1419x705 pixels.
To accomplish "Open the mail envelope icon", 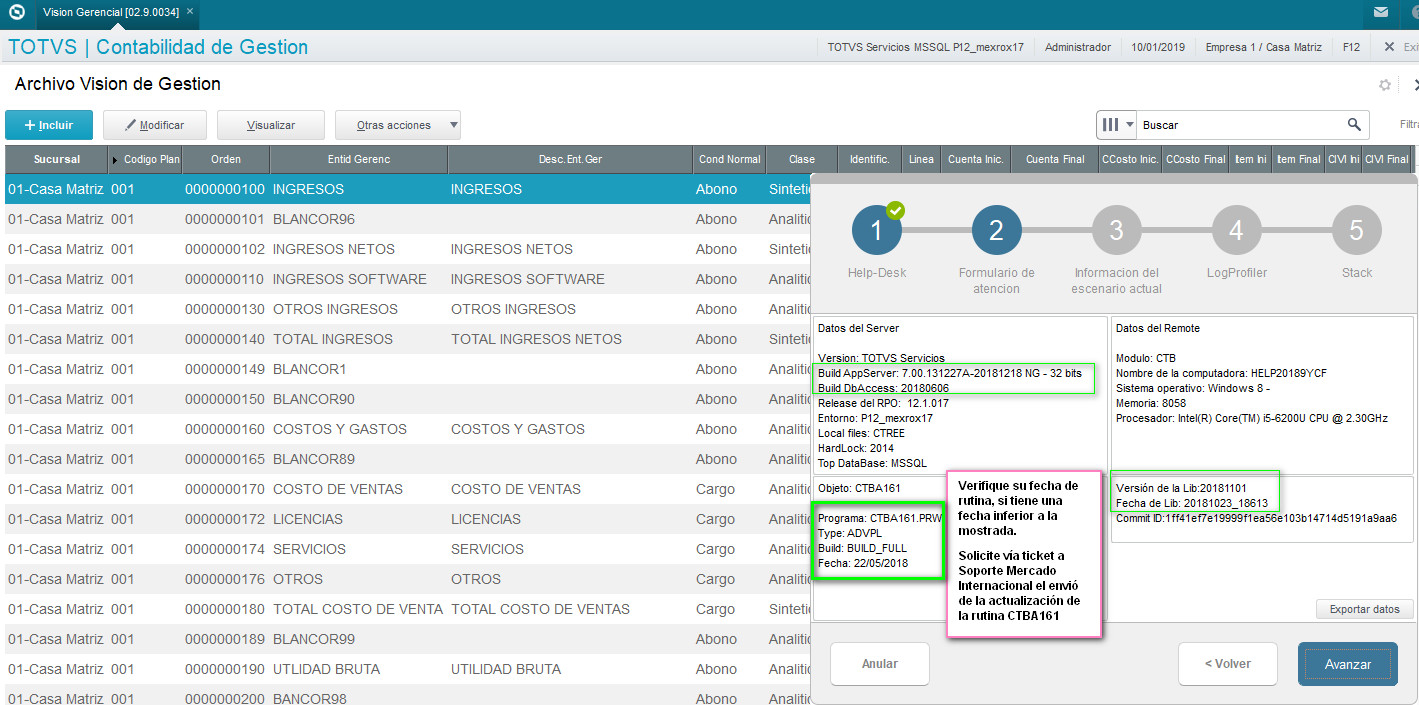I will [1381, 13].
